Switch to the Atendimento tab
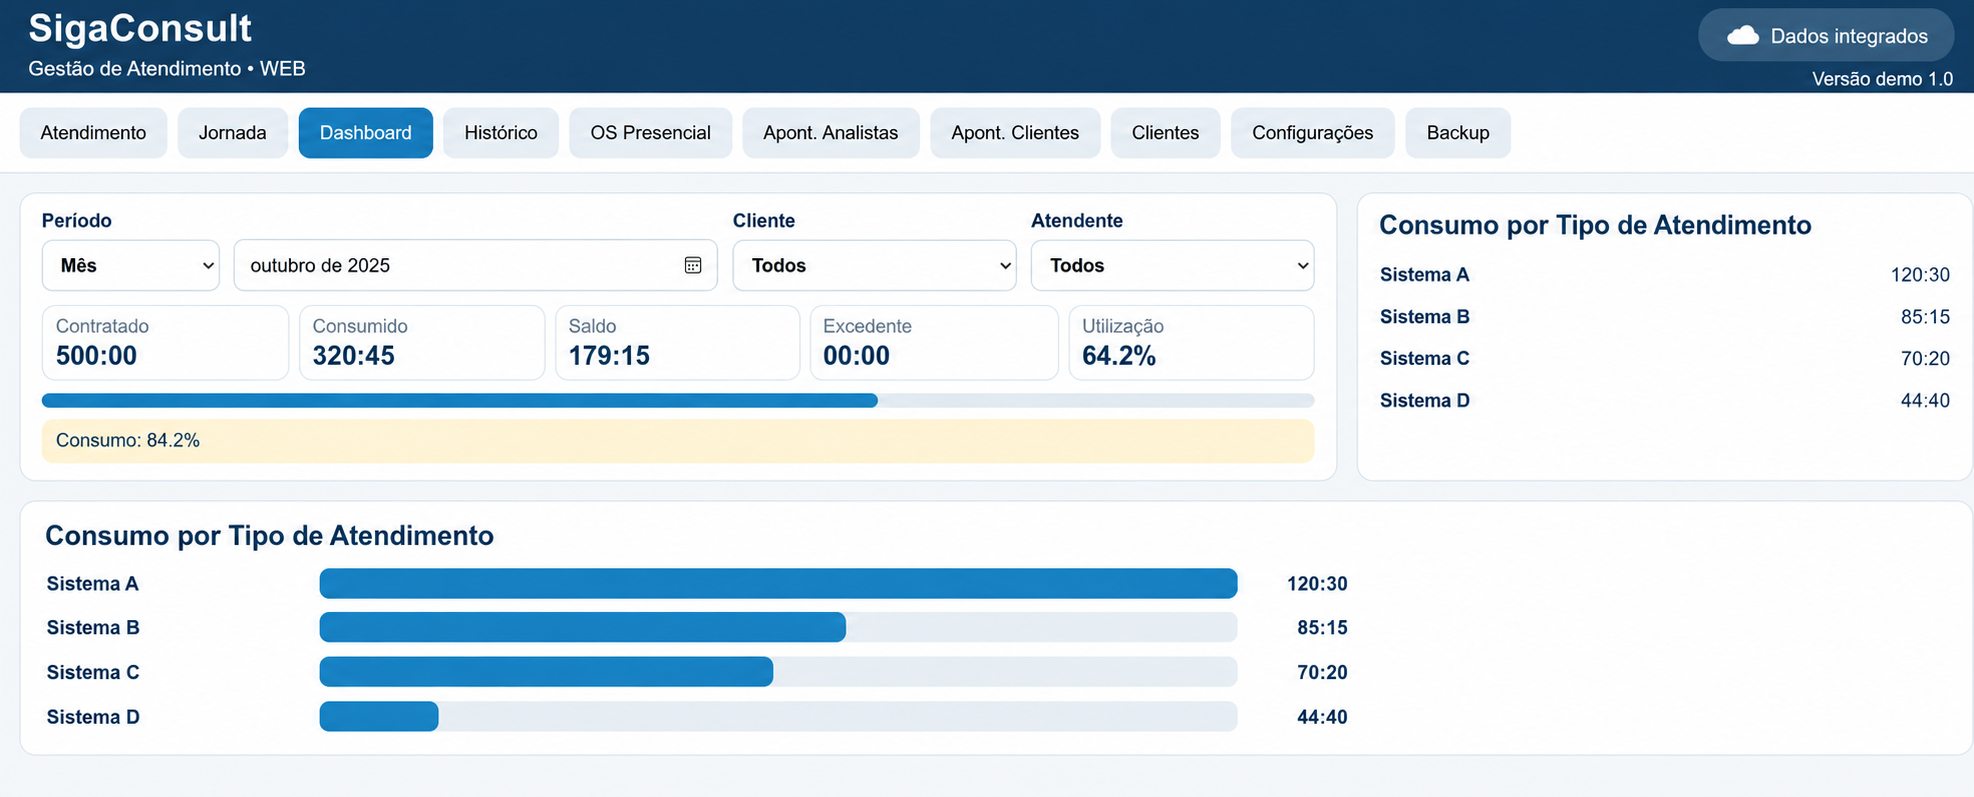This screenshot has height=797, width=1974. tap(93, 133)
